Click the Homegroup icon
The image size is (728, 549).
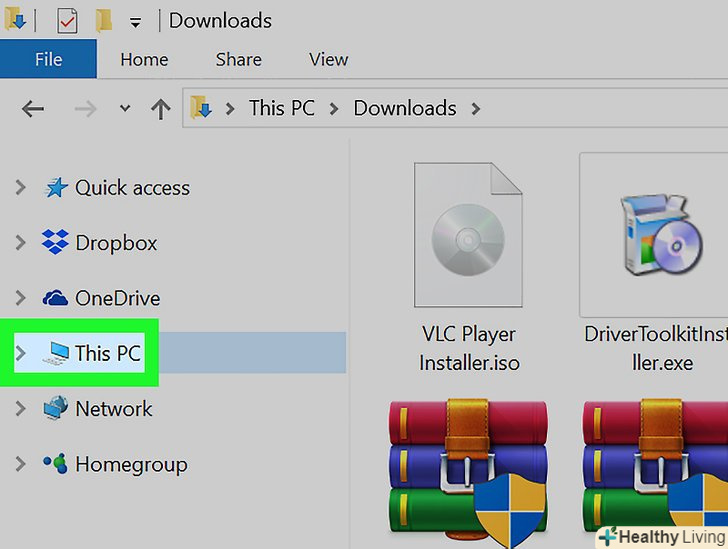pos(56,463)
